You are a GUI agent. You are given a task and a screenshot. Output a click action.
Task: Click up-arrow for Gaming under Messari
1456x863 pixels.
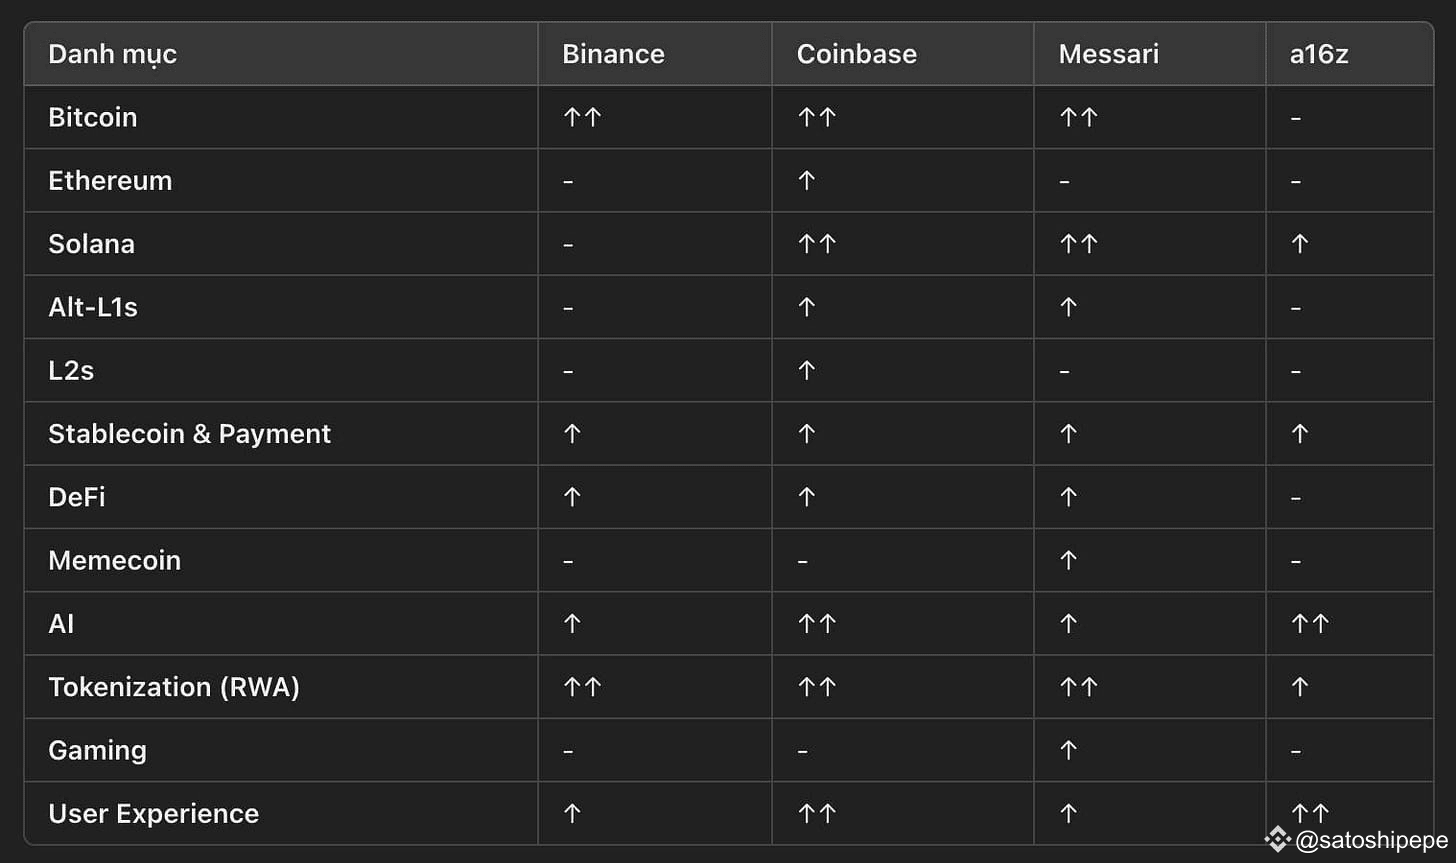click(x=1068, y=750)
